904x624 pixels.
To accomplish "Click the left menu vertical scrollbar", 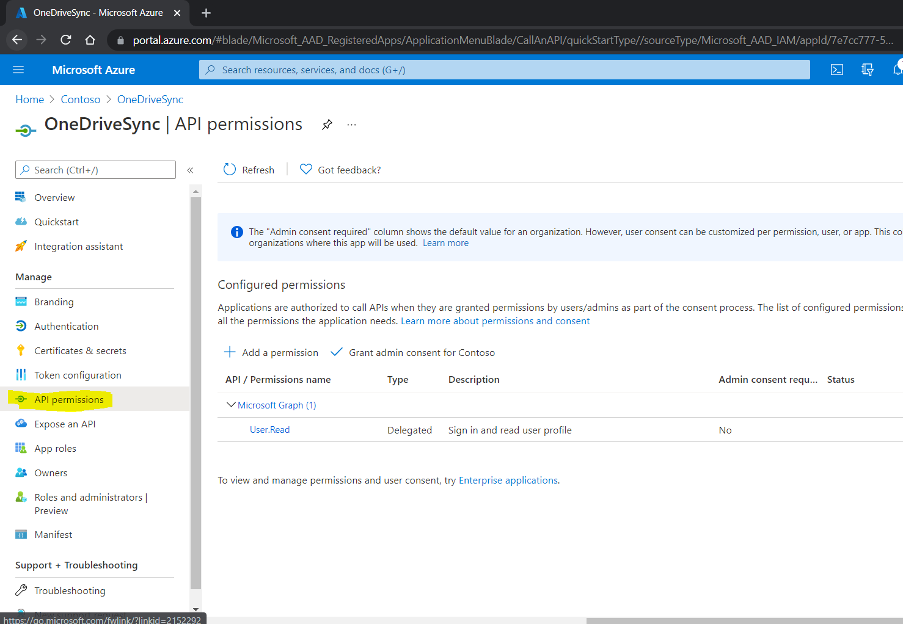I will pos(195,393).
